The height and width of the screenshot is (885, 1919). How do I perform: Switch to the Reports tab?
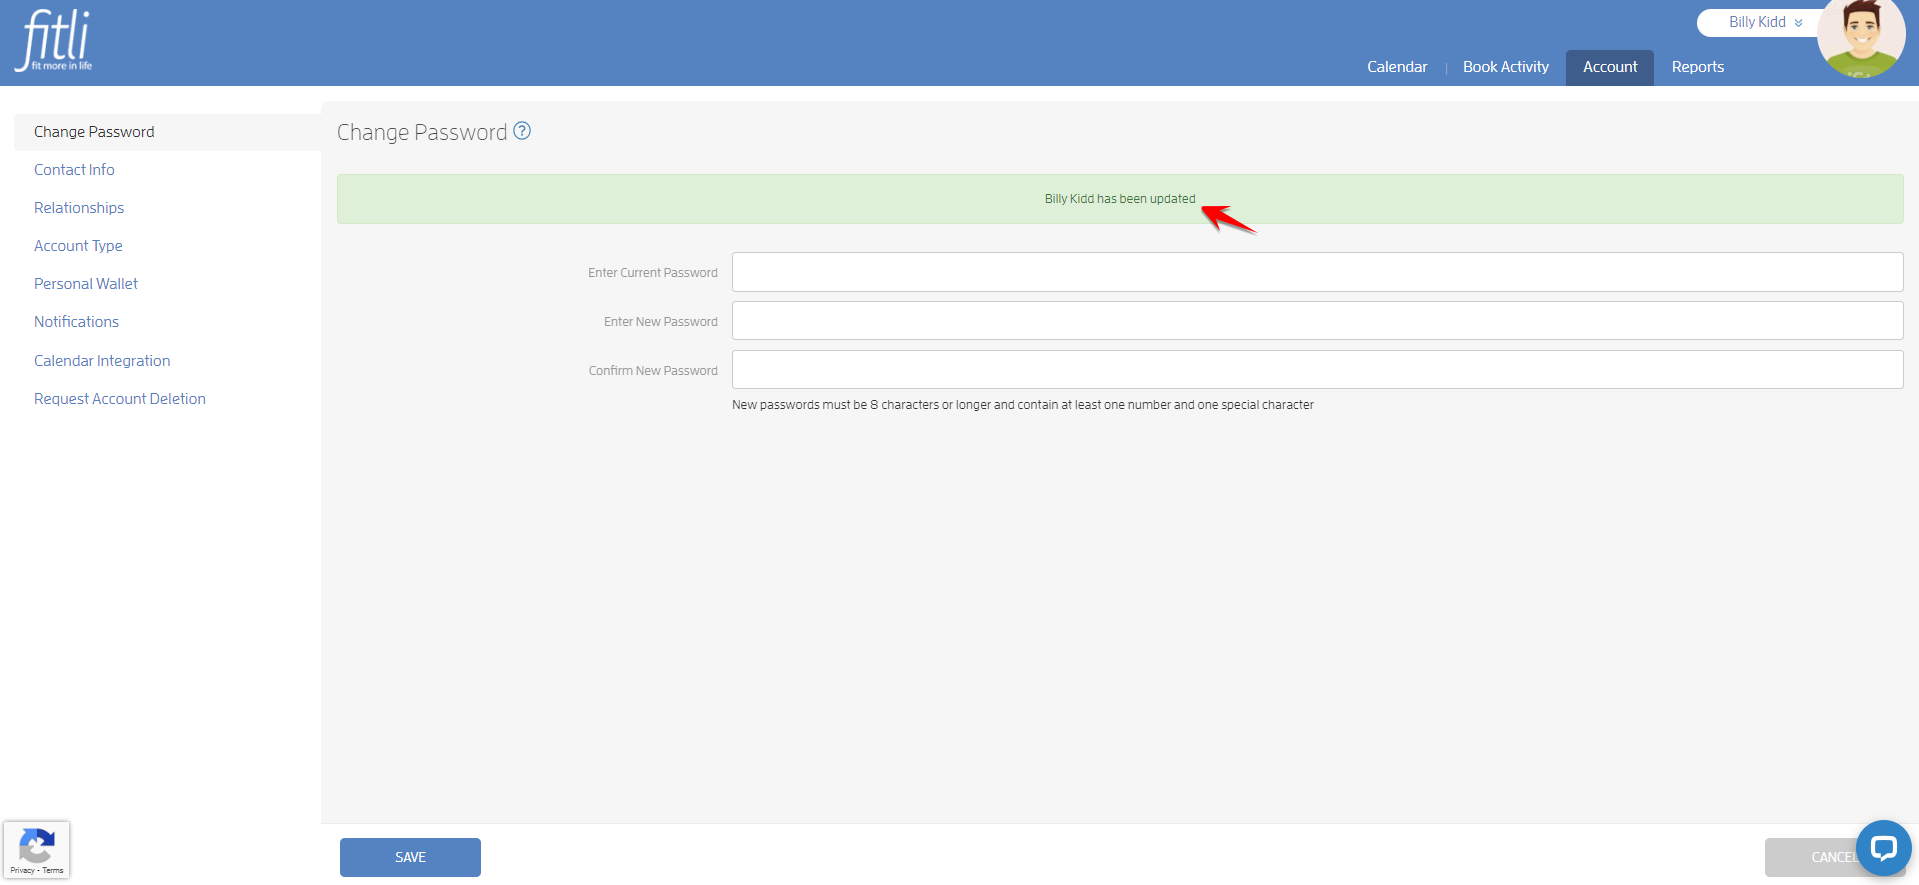tap(1697, 67)
